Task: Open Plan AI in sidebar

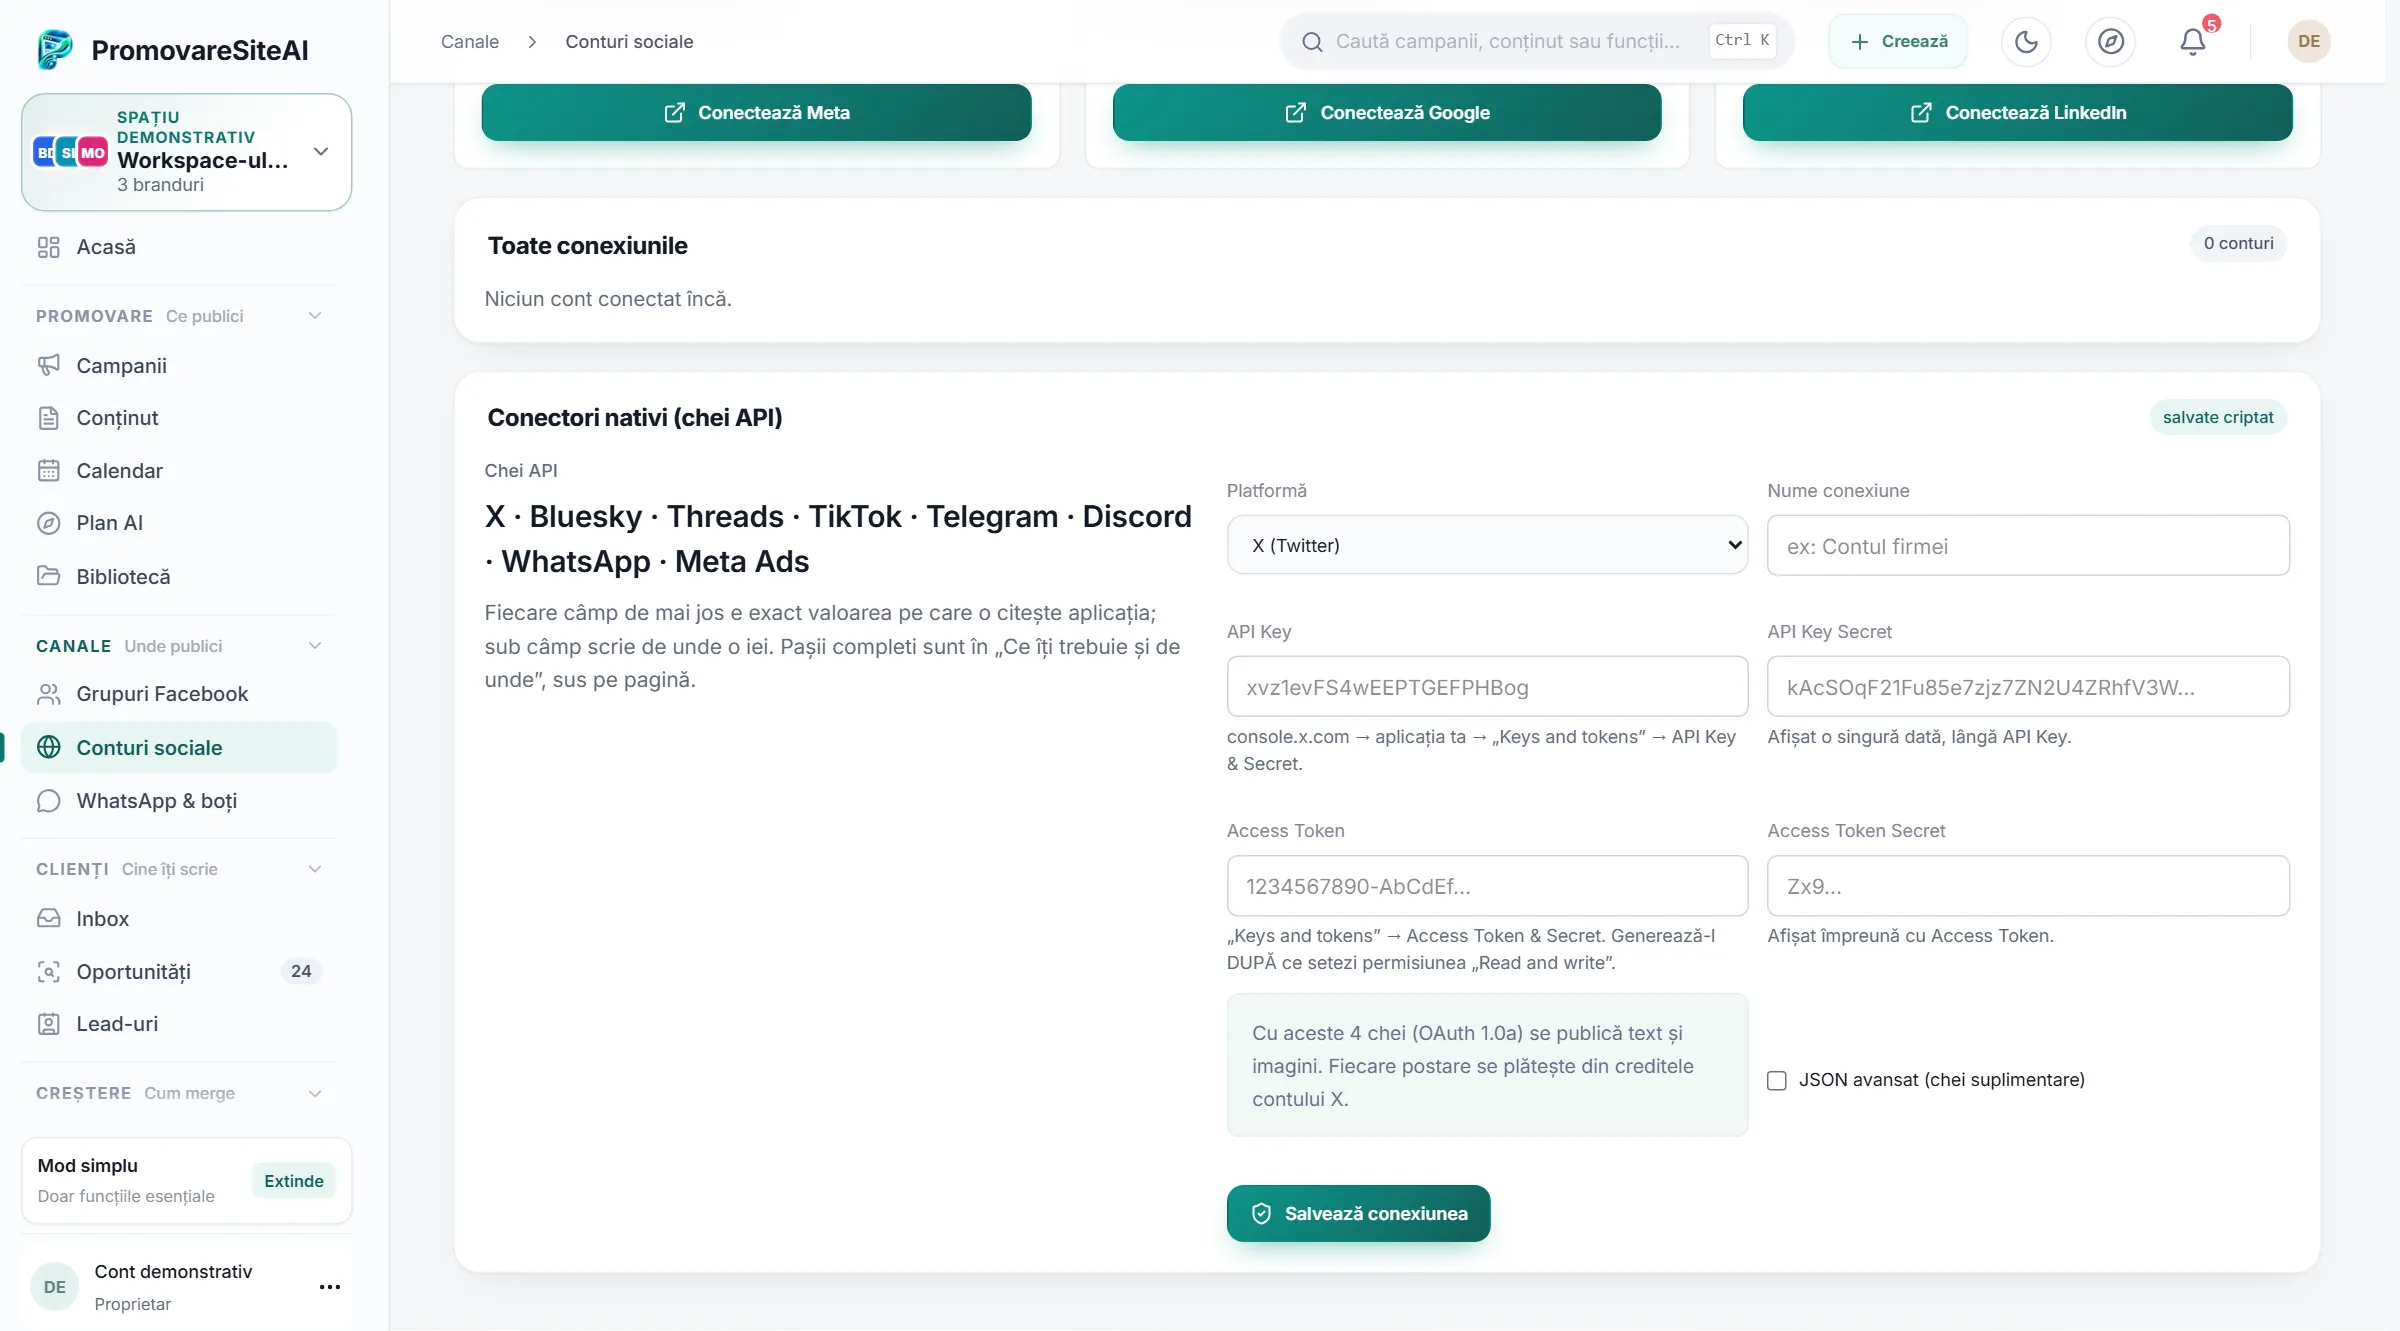Action: click(180, 523)
